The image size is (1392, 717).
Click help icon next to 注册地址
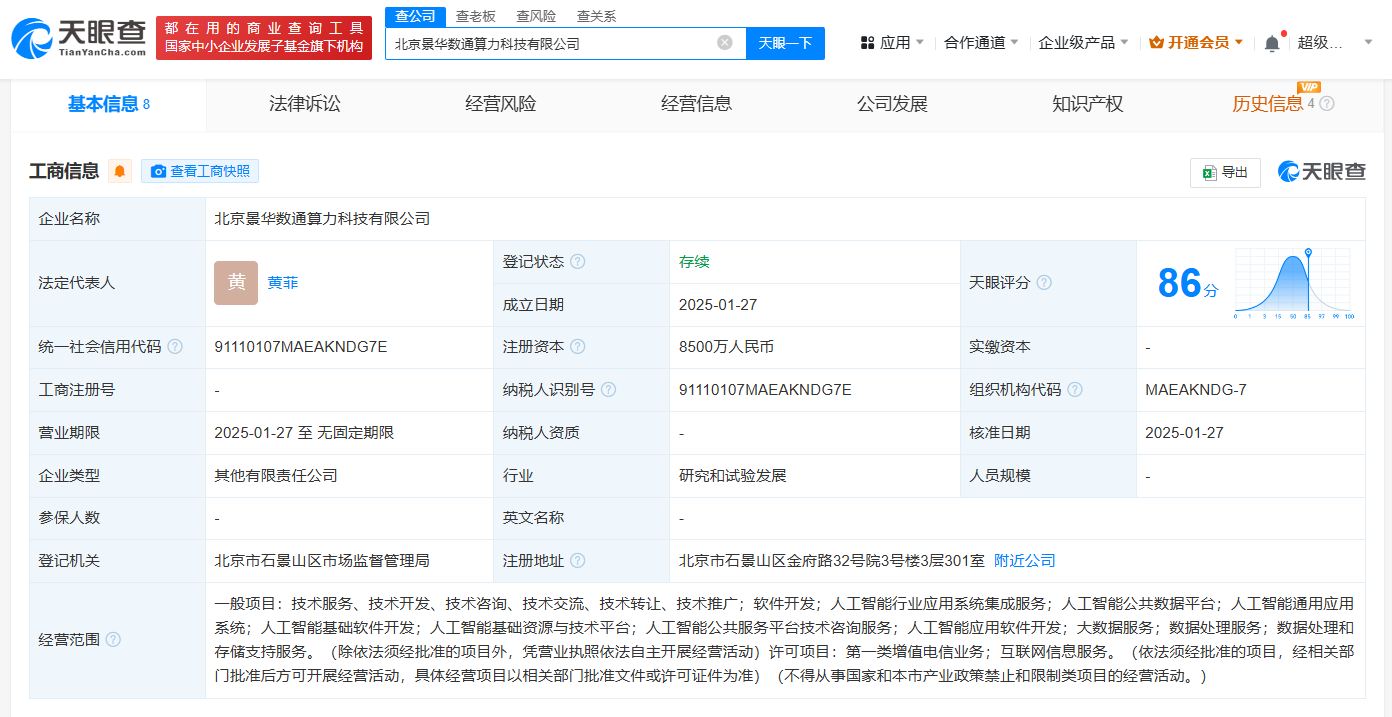578,561
